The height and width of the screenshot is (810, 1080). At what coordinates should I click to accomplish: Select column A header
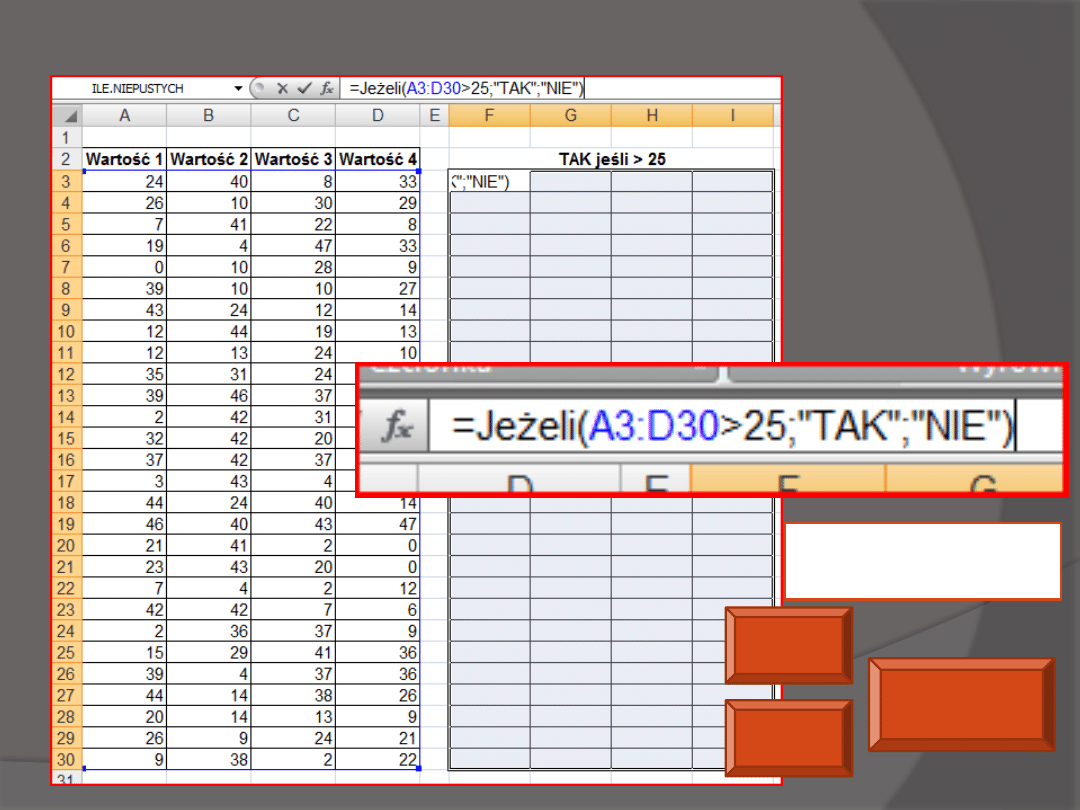tap(124, 116)
